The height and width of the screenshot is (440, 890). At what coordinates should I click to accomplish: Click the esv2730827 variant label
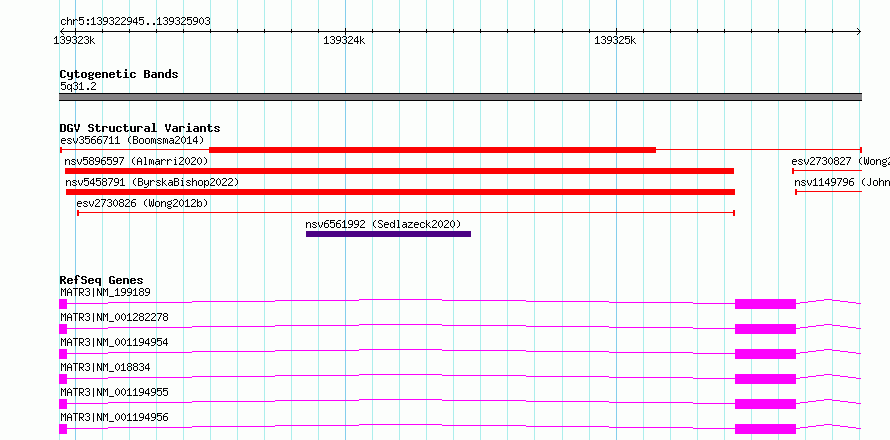(x=840, y=161)
